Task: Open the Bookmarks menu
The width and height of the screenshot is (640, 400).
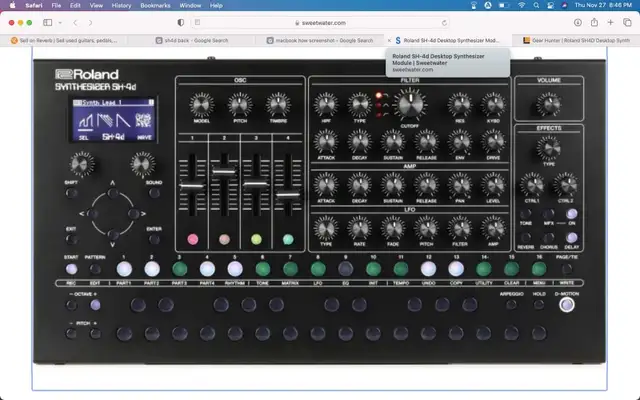Action: 155,5
